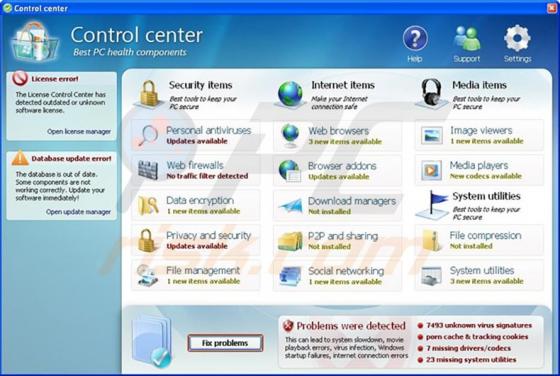Click 'New codecs available' status text

click(486, 176)
